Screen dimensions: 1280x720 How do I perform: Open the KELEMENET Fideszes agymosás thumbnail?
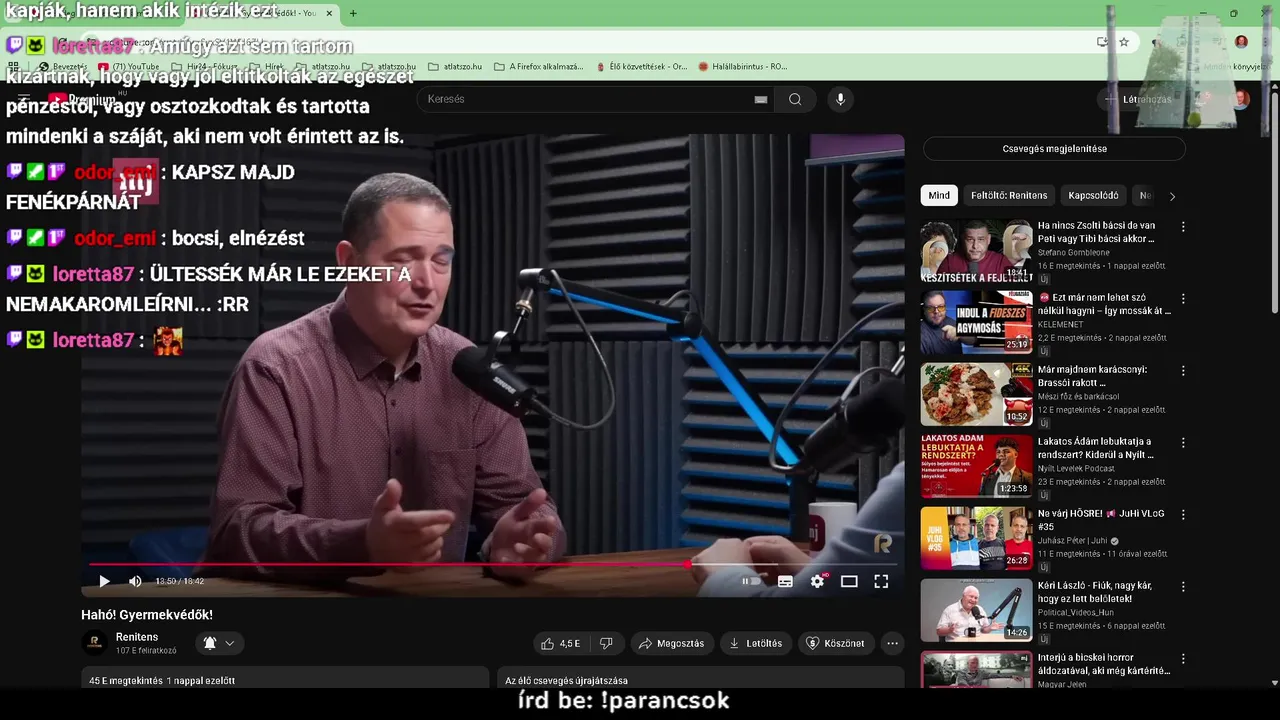click(976, 323)
